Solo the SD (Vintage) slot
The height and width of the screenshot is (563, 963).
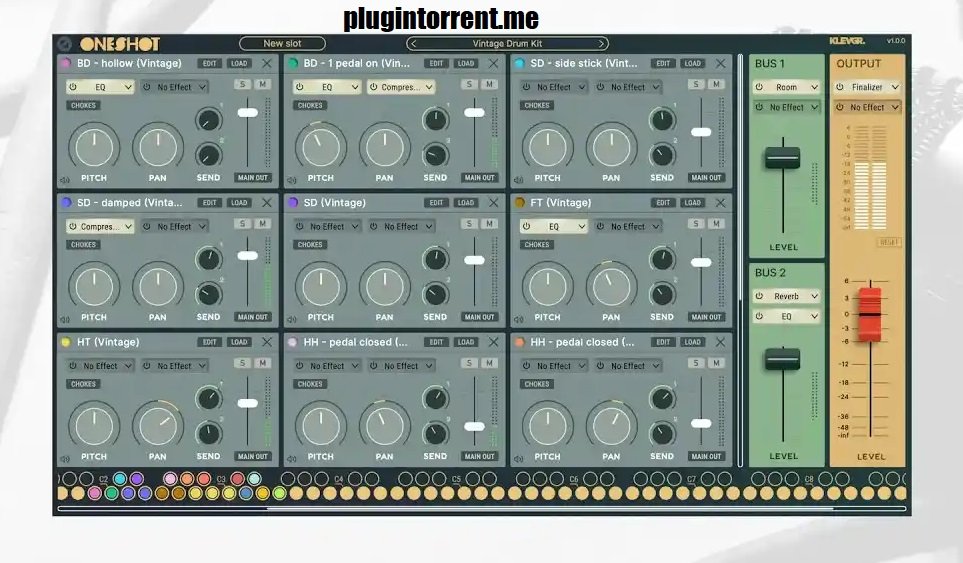[x=469, y=223]
